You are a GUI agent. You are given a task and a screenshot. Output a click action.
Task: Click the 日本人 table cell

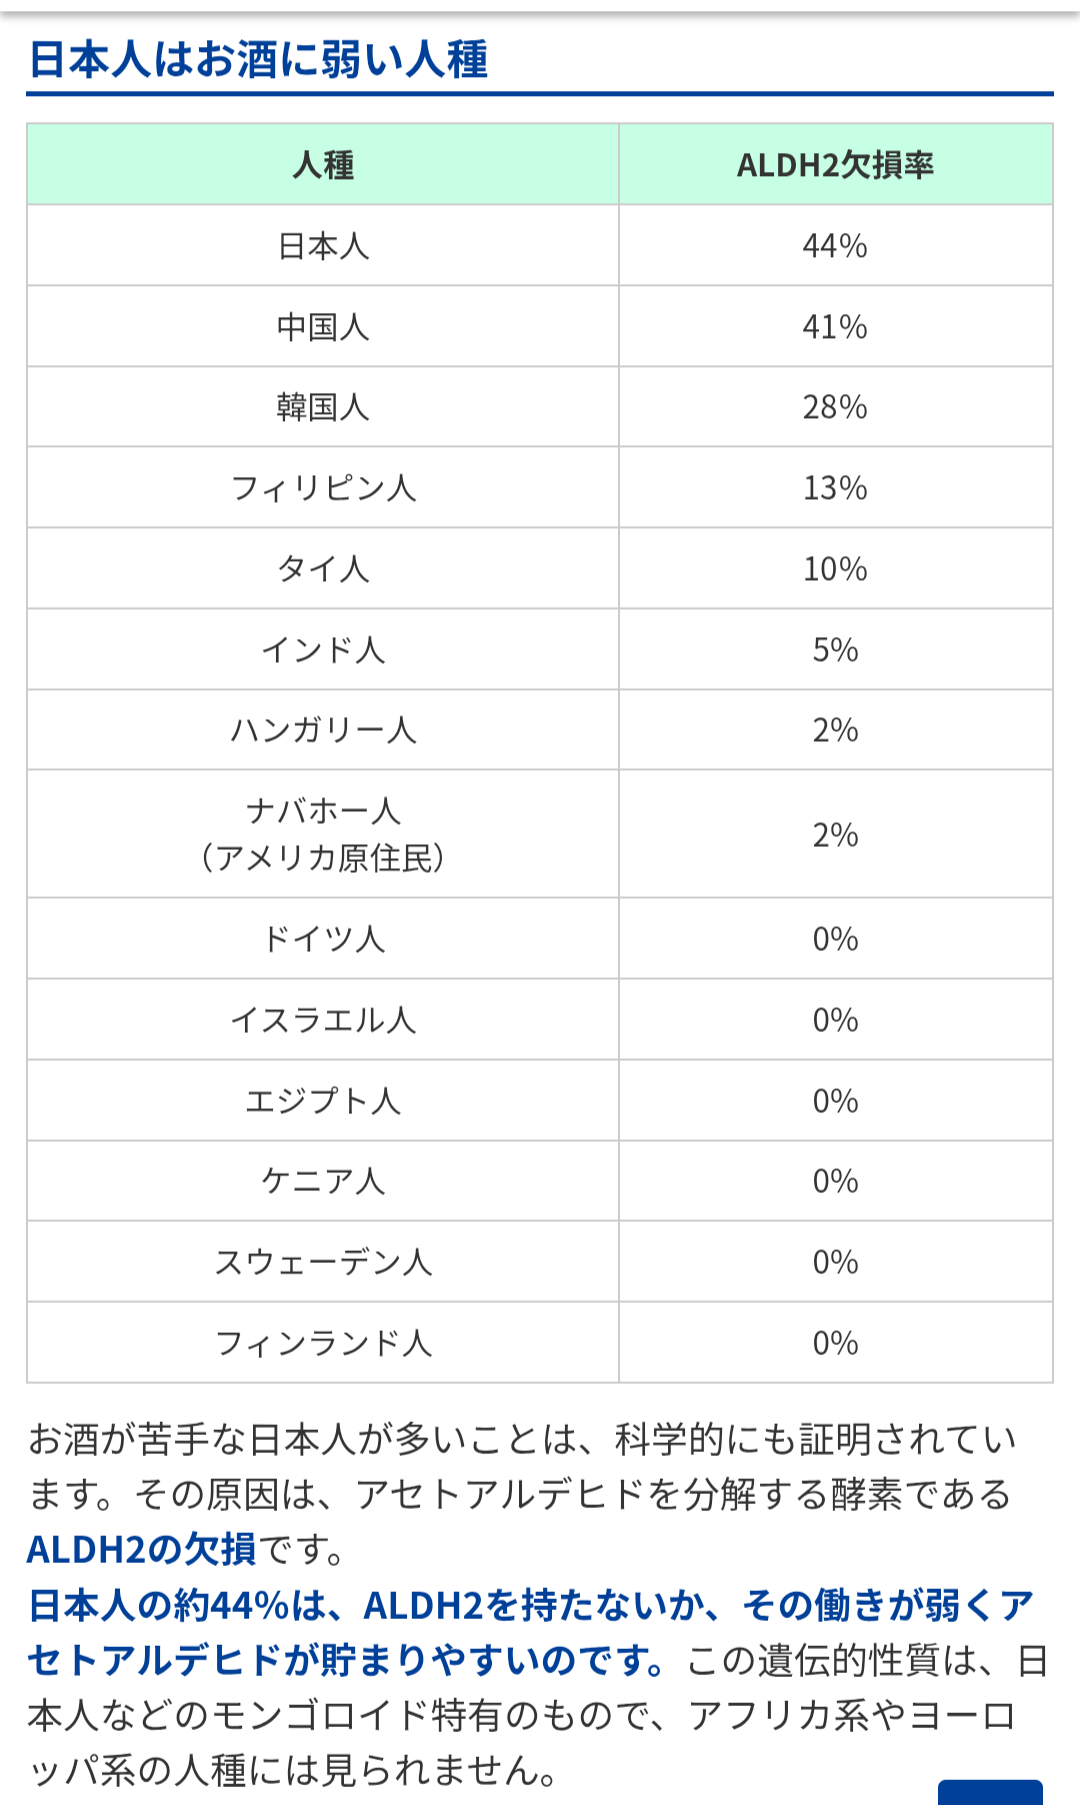(x=323, y=246)
